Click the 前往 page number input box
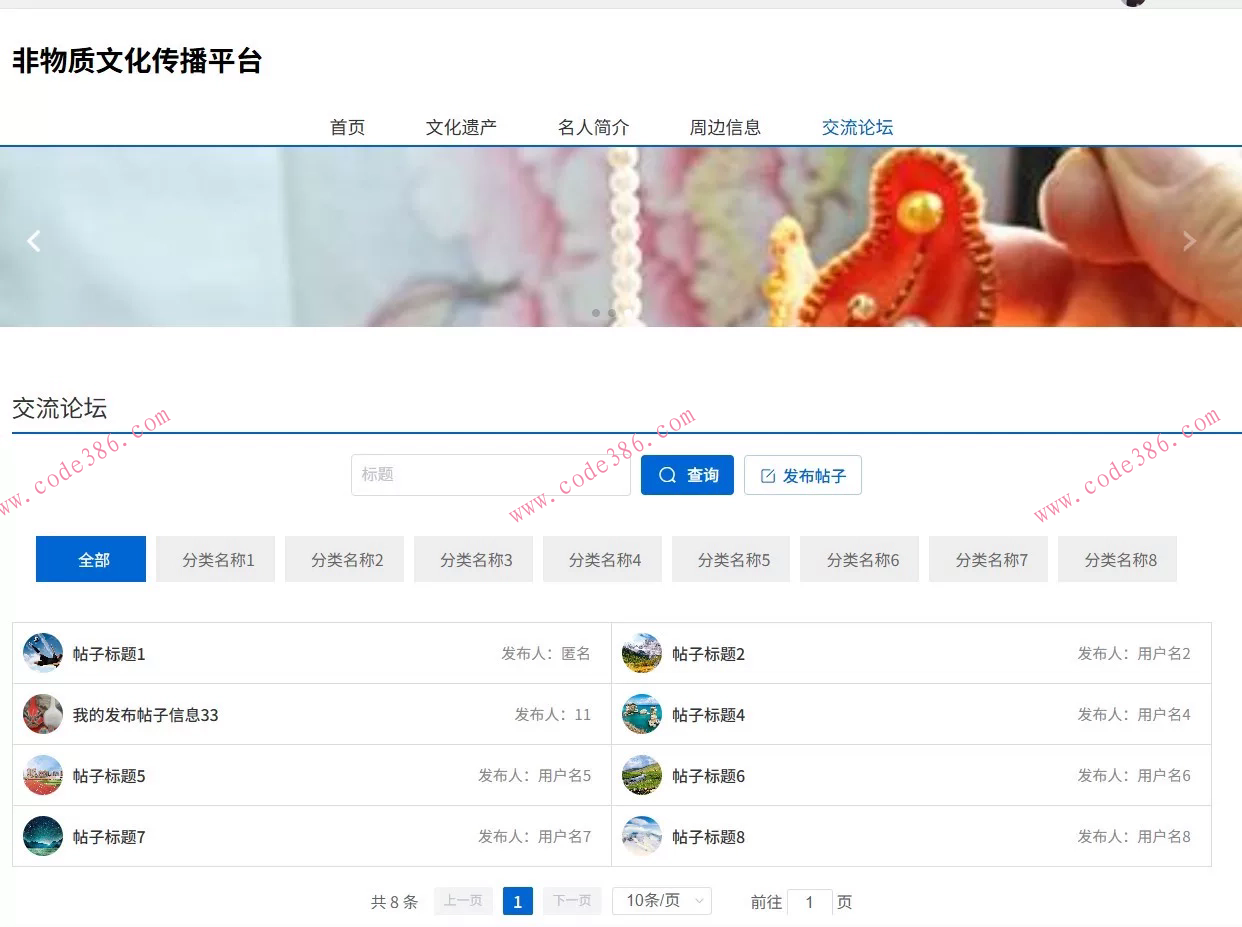Screen dimensions: 1242x927 pyautogui.click(x=809, y=901)
